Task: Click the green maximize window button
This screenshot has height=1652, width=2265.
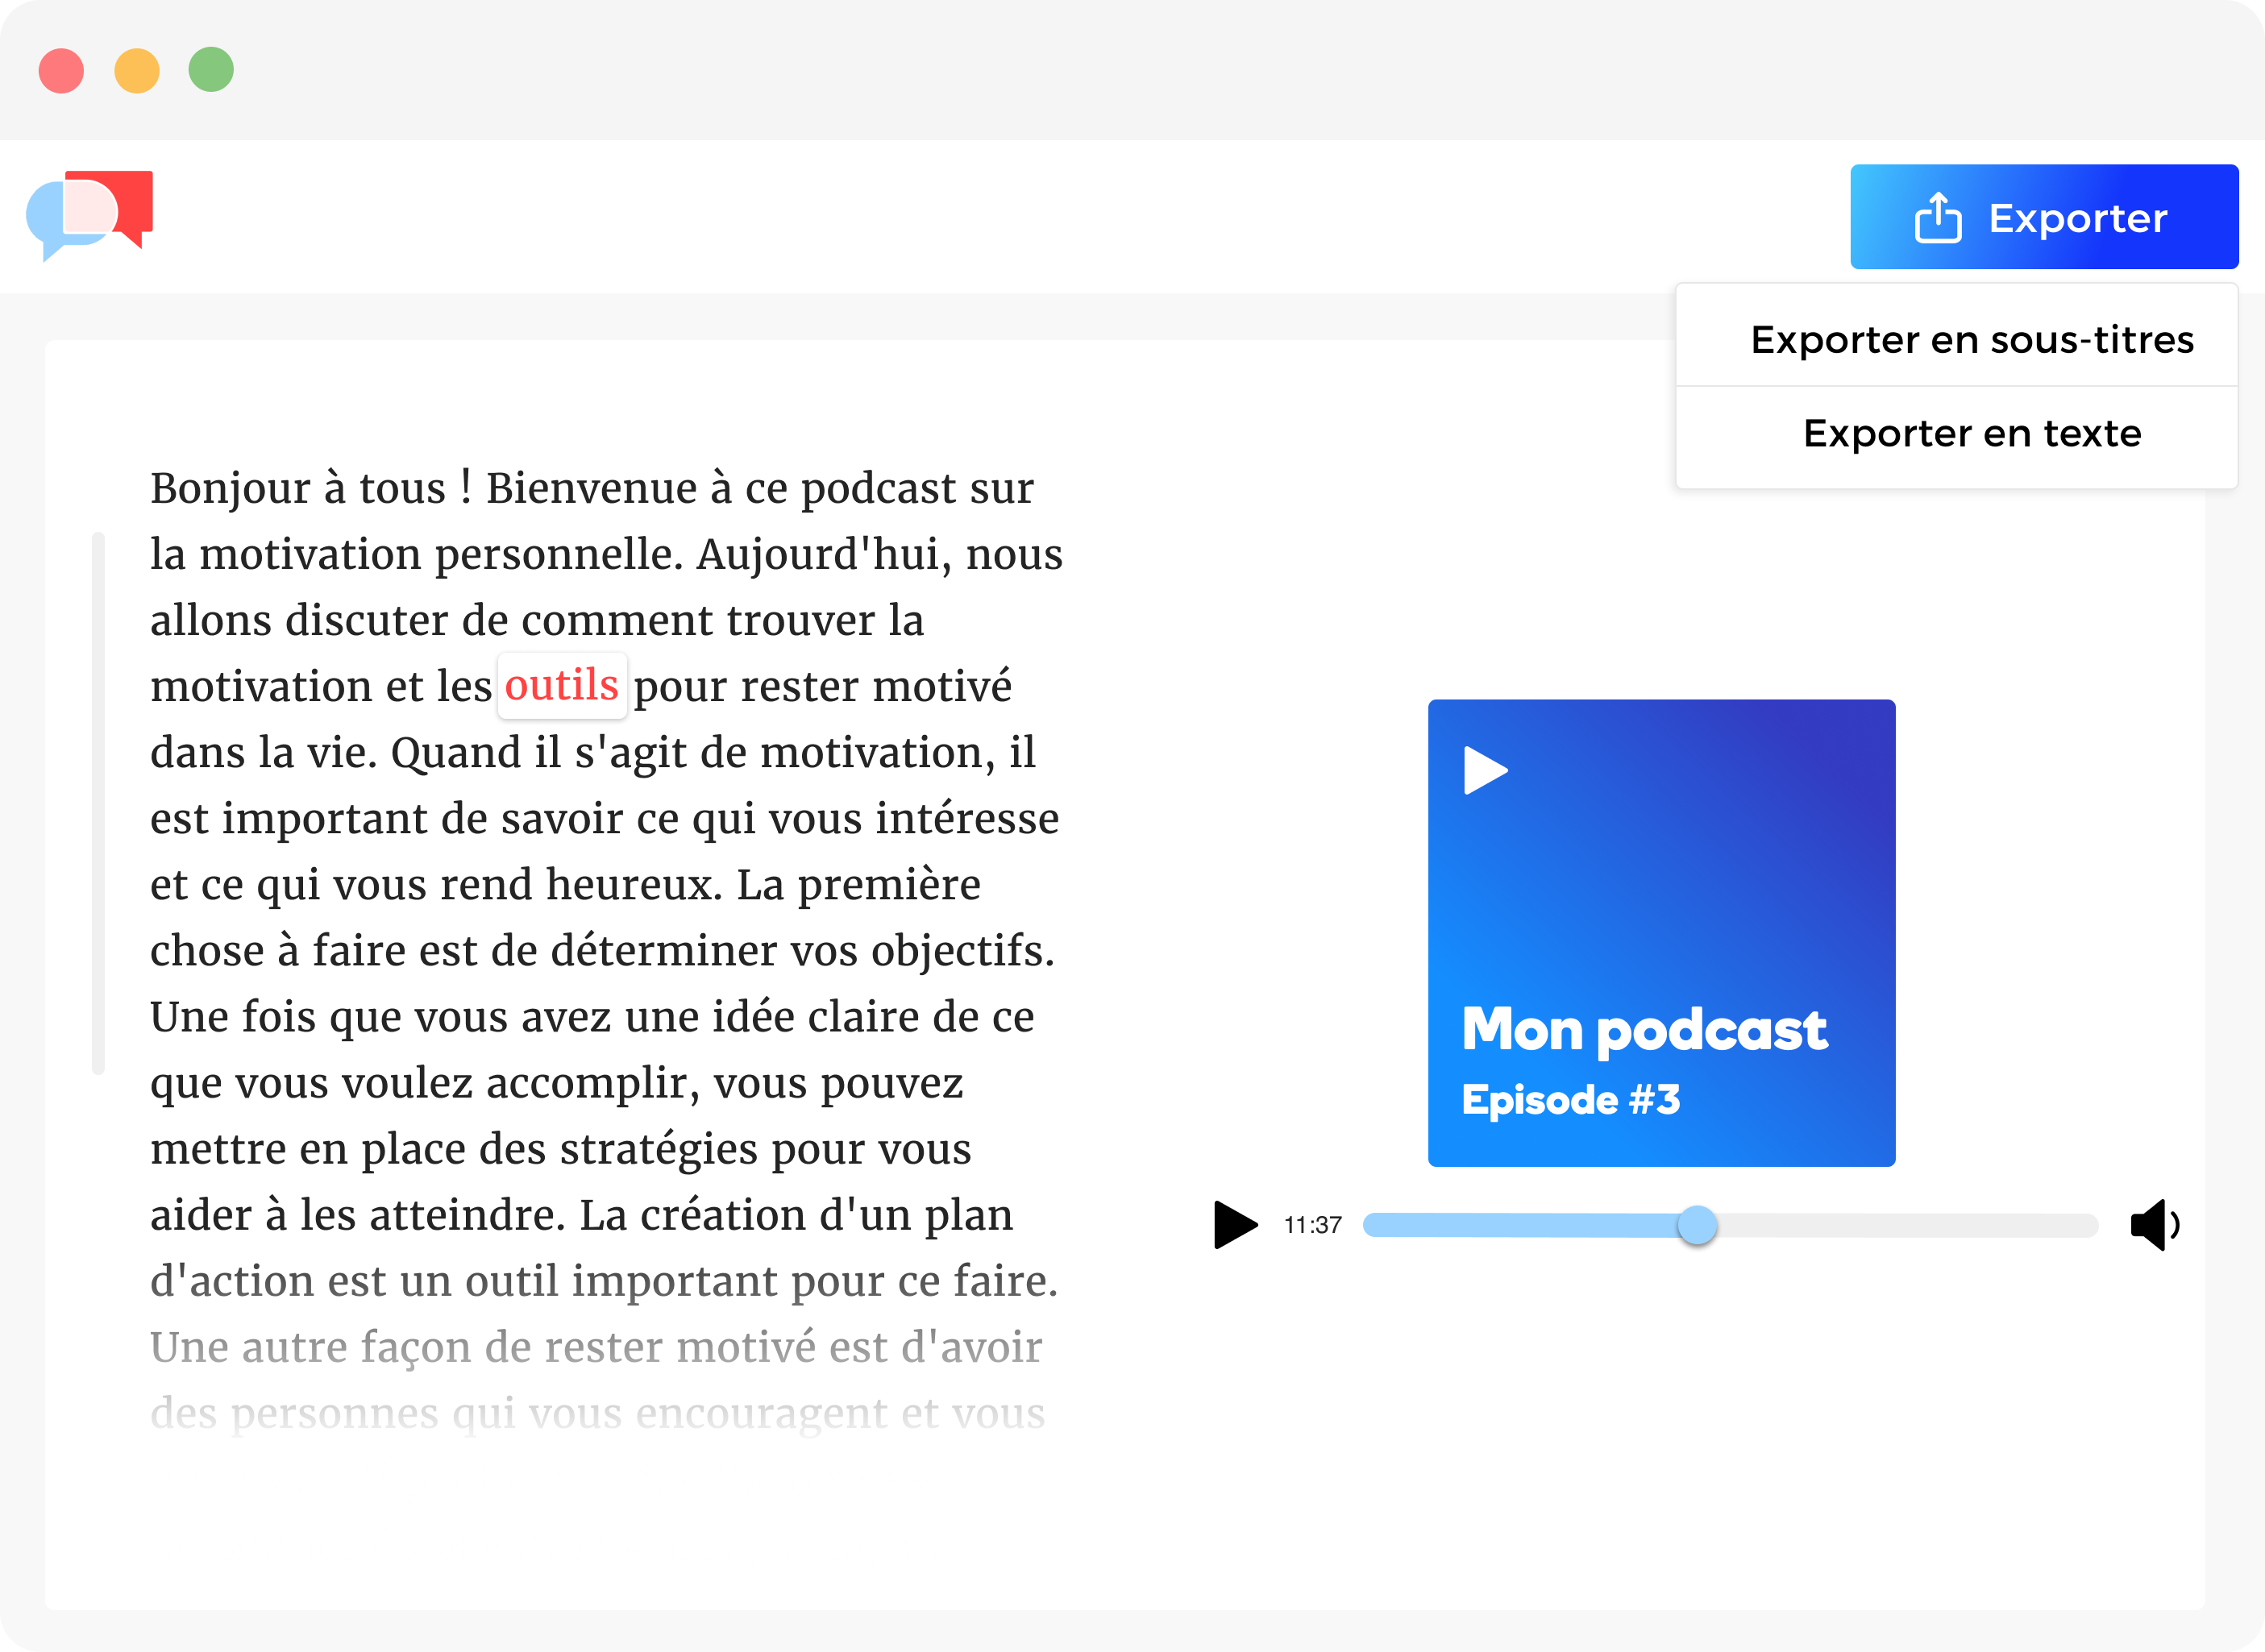Action: 211,70
